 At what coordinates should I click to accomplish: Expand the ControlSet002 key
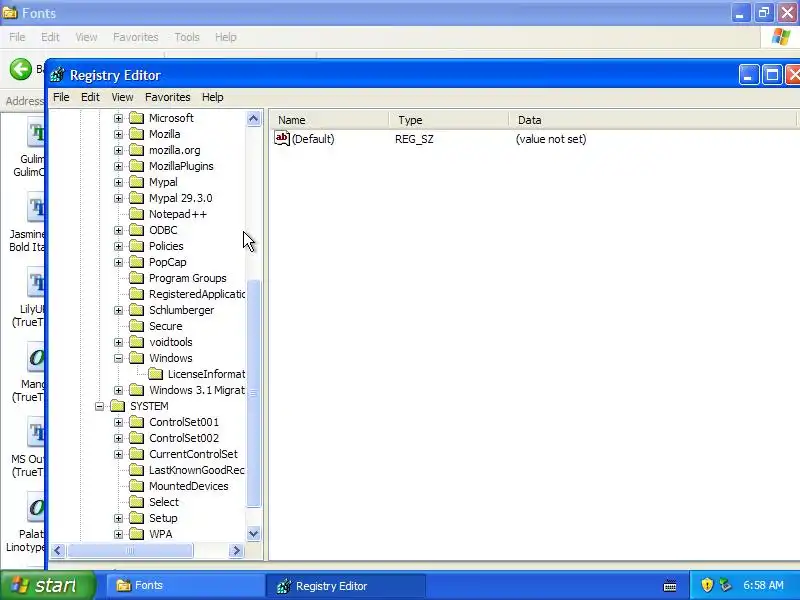click(x=118, y=438)
